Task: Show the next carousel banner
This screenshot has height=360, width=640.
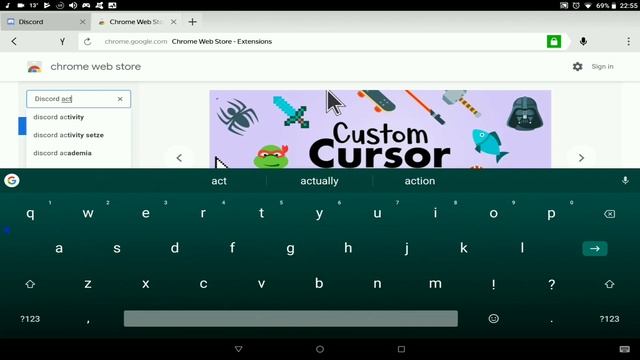Action: click(581, 158)
